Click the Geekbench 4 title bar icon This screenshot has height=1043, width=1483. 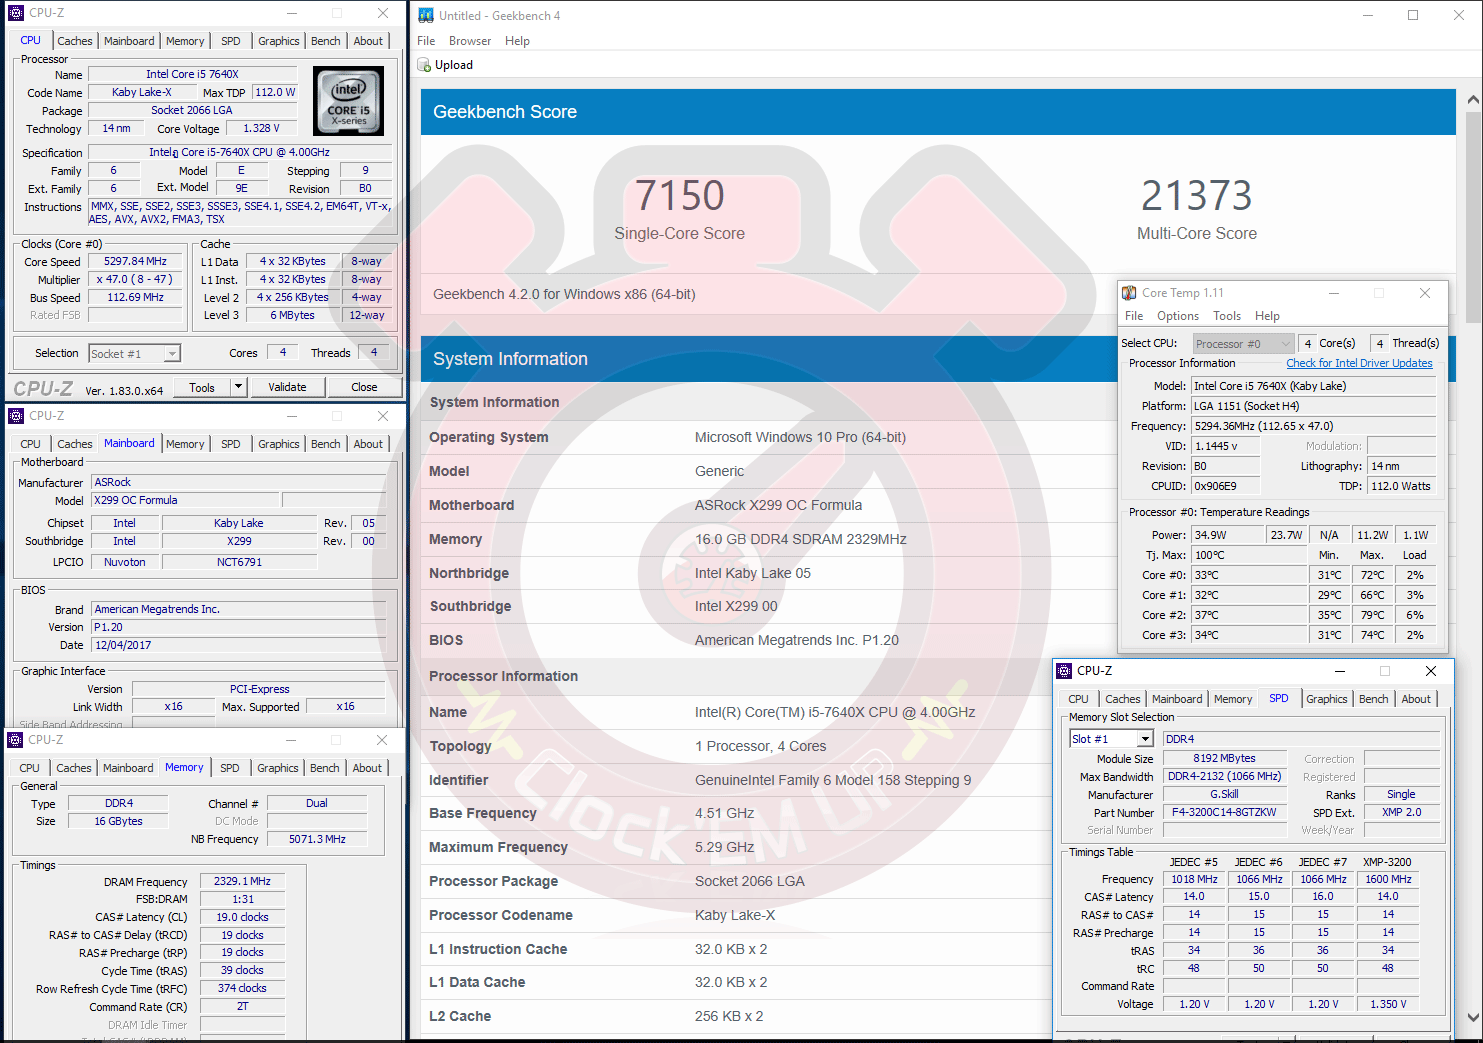point(426,15)
